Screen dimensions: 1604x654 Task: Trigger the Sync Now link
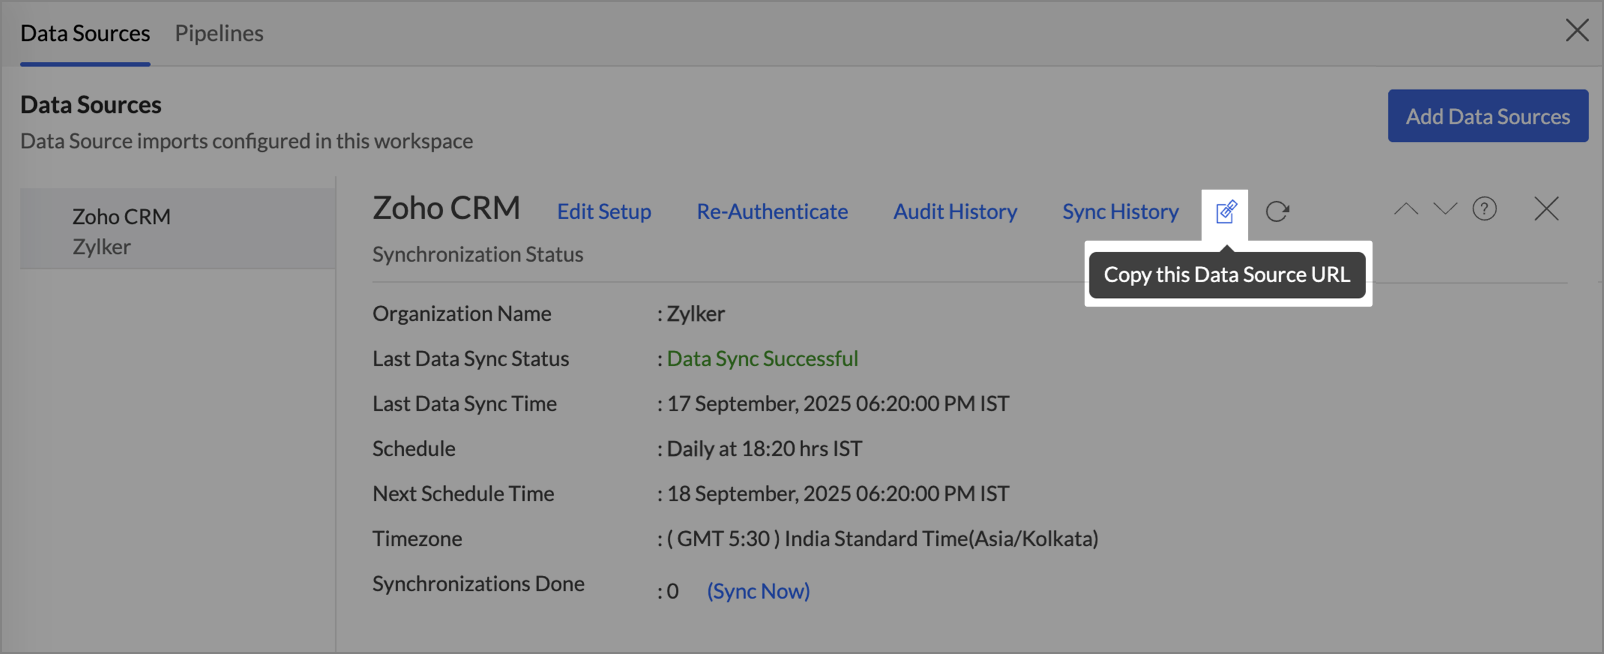(x=758, y=591)
